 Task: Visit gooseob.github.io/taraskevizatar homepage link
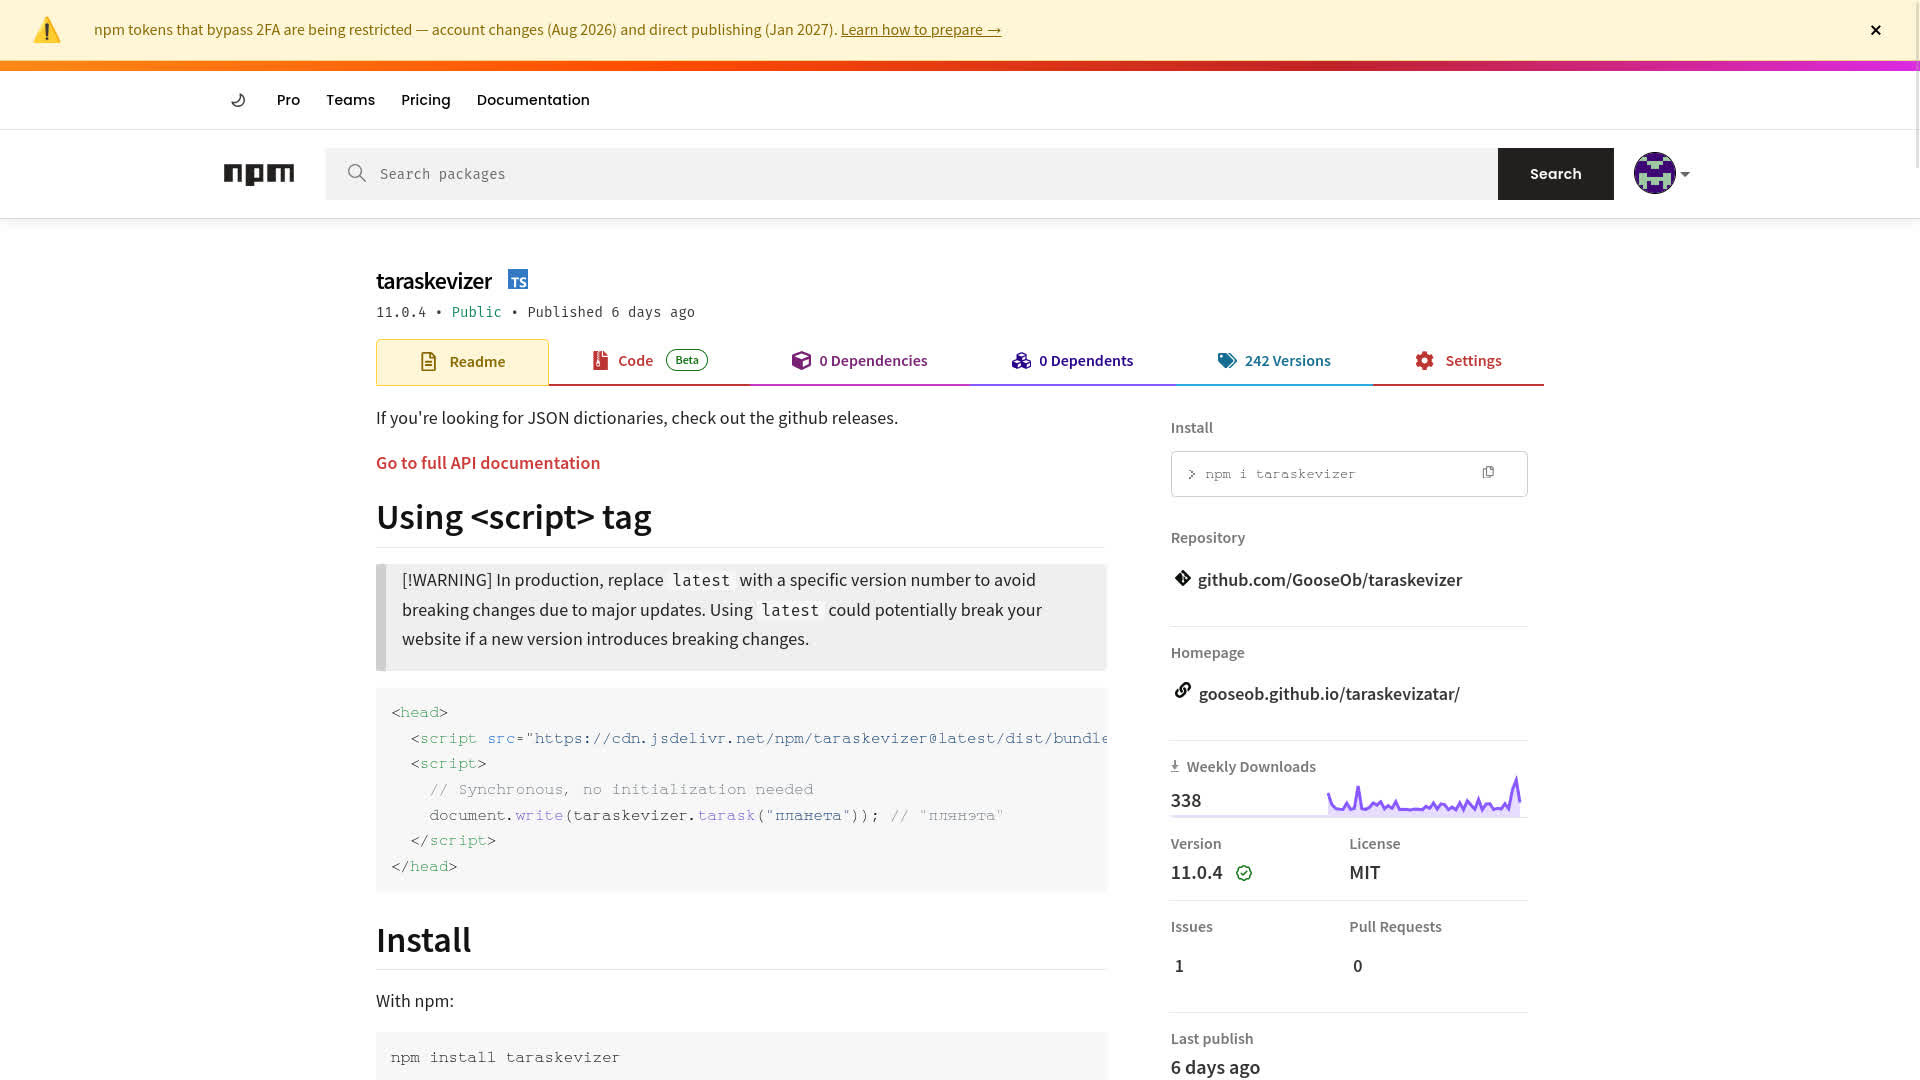pyautogui.click(x=1329, y=694)
